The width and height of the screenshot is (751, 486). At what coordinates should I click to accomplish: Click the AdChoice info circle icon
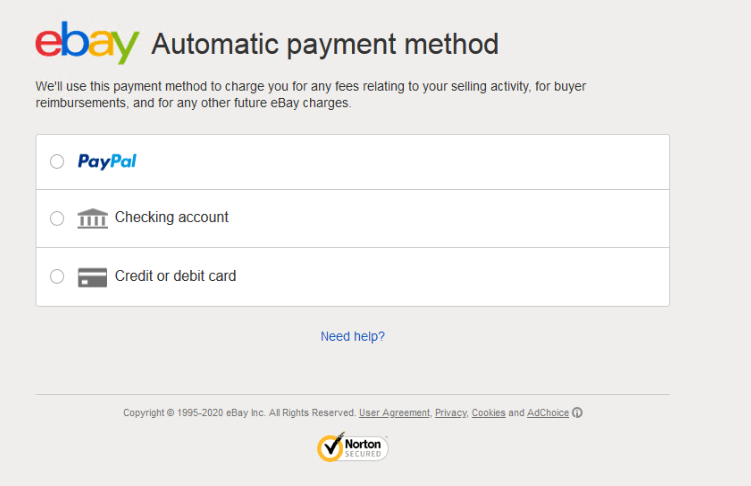577,412
